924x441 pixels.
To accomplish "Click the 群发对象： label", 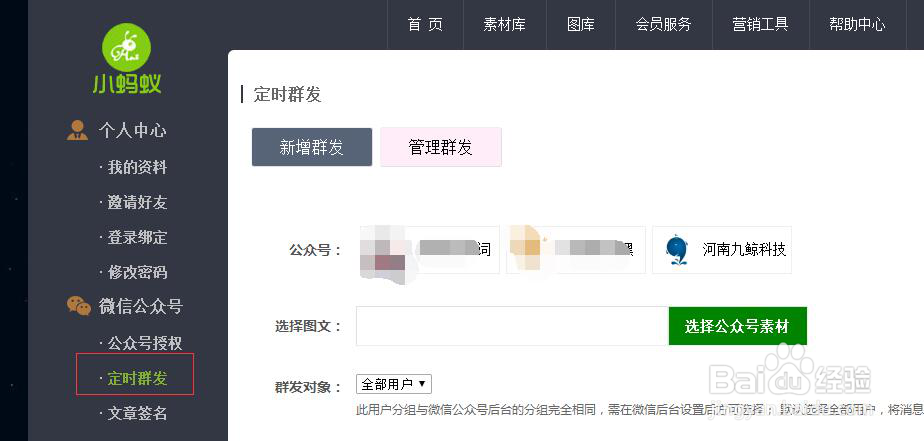I will coord(308,387).
